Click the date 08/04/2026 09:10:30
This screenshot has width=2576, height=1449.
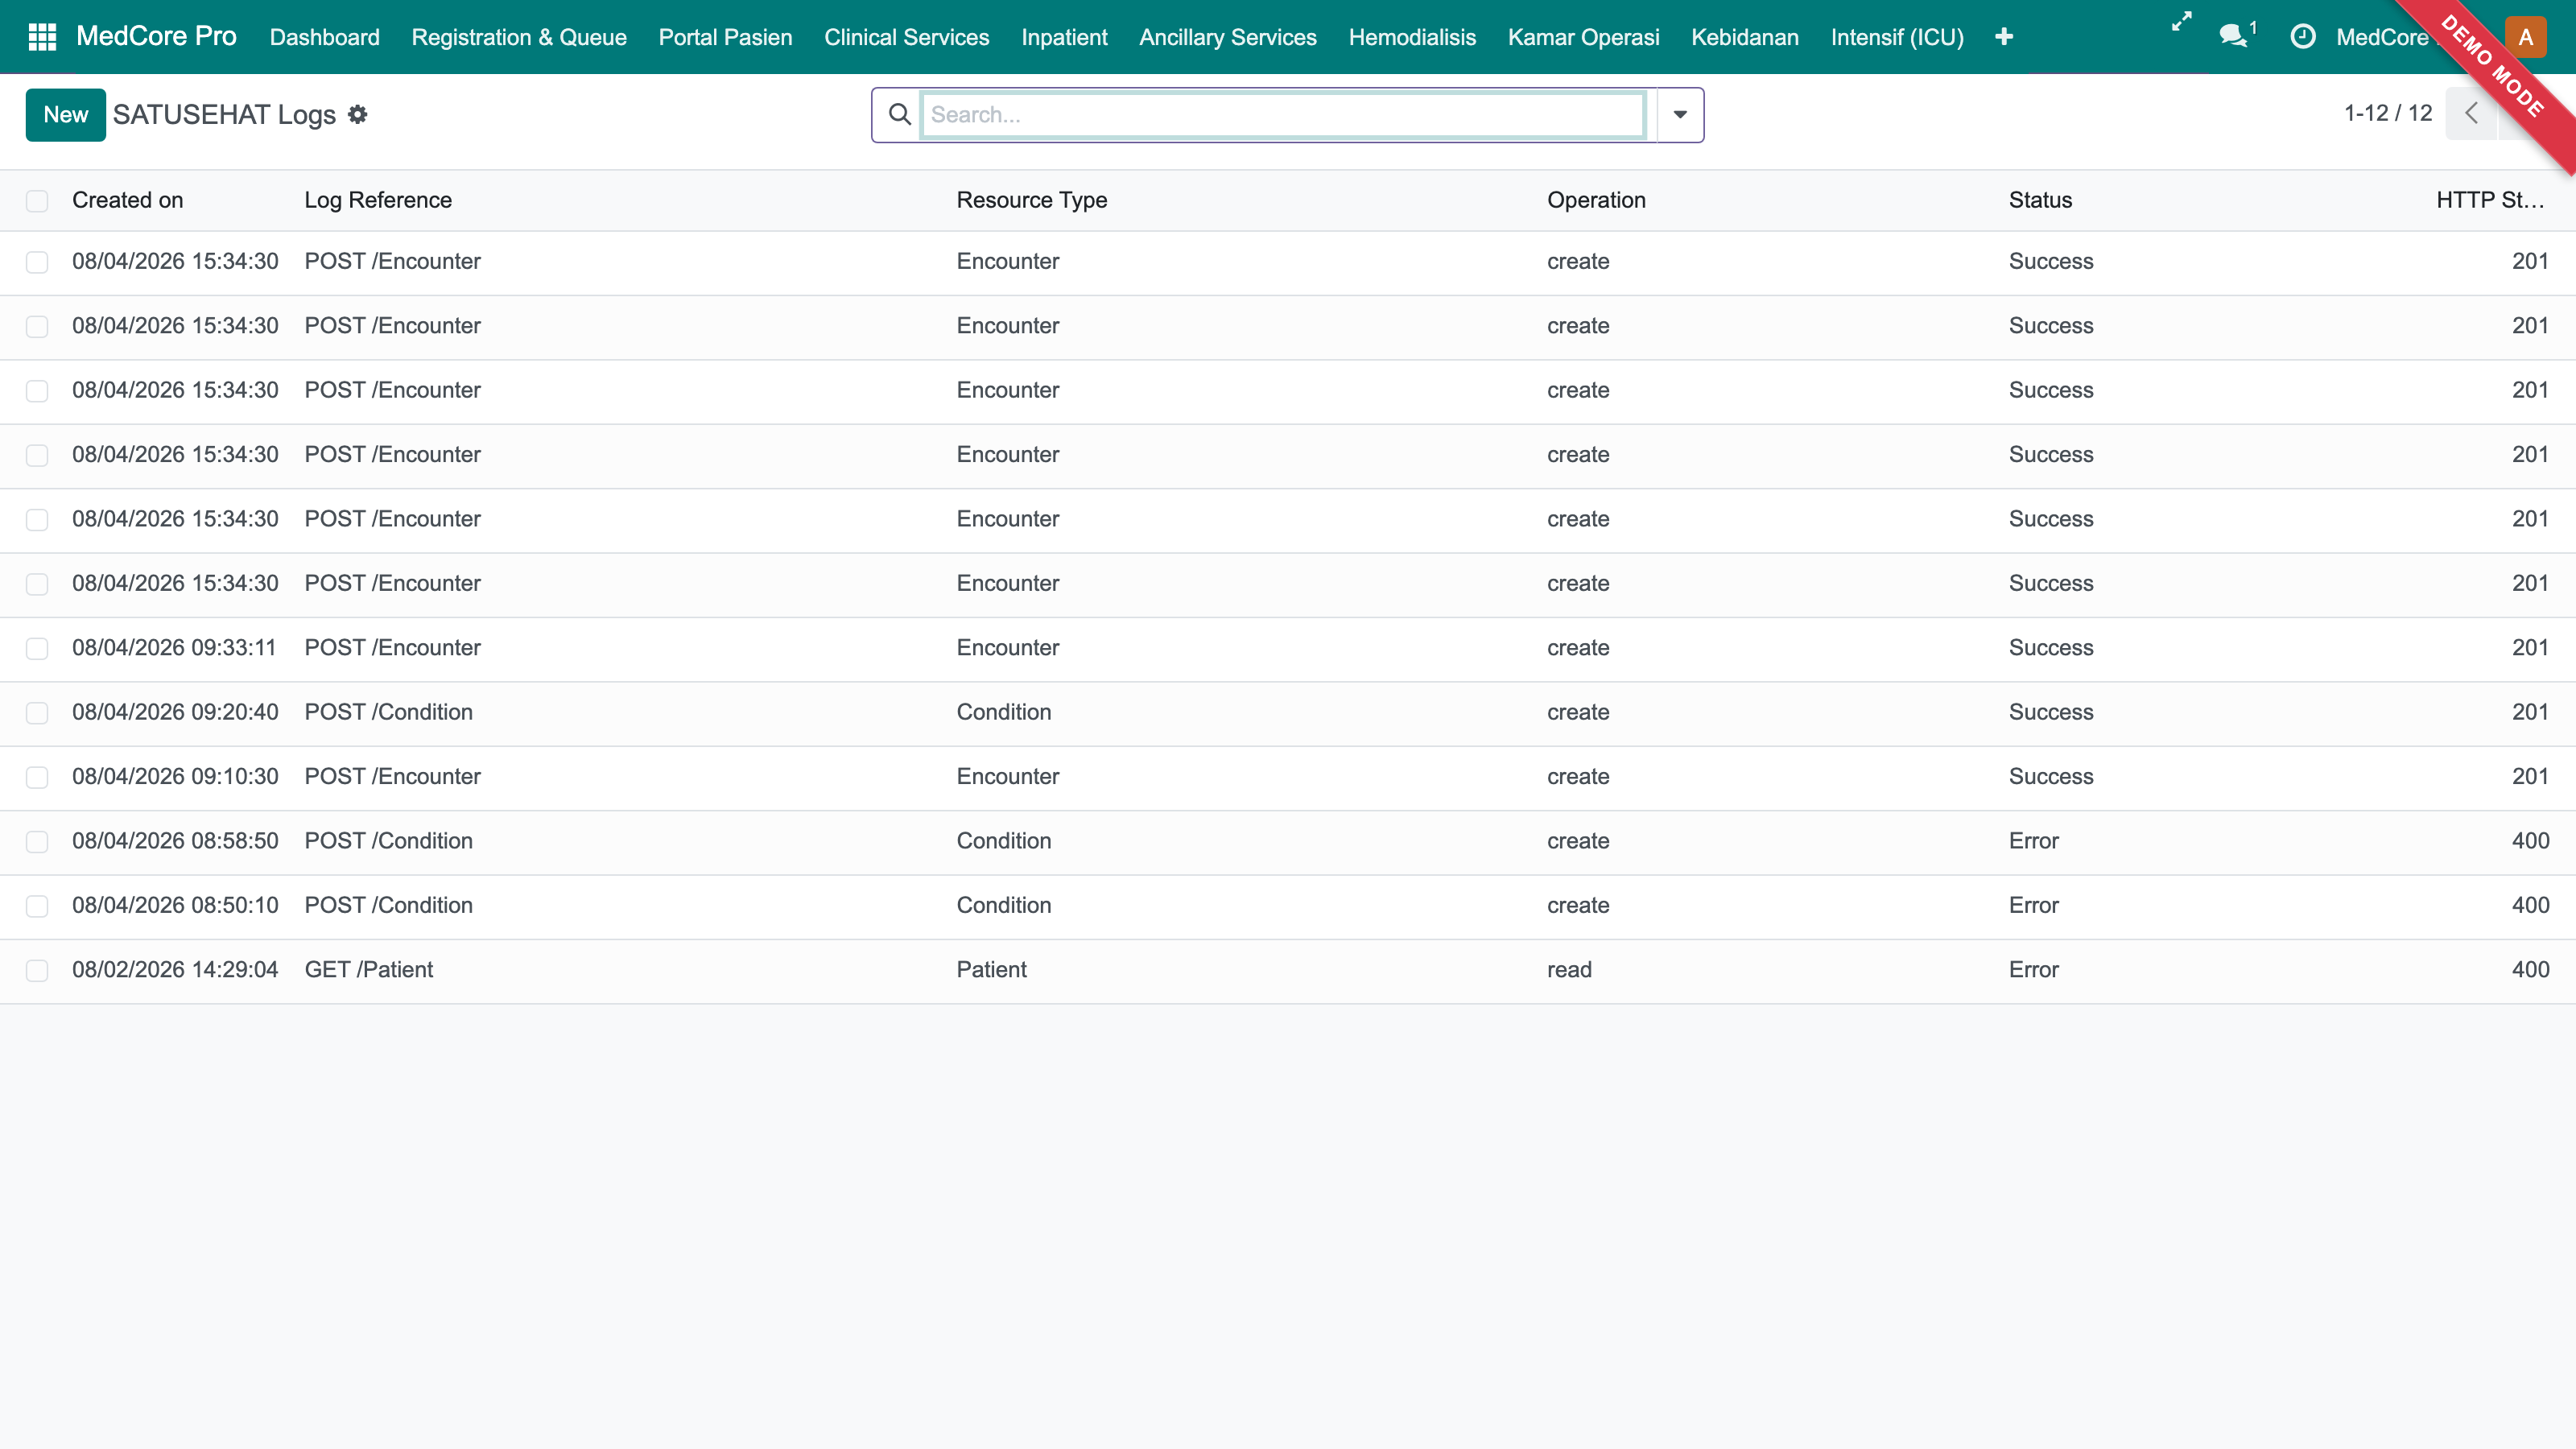coord(175,777)
